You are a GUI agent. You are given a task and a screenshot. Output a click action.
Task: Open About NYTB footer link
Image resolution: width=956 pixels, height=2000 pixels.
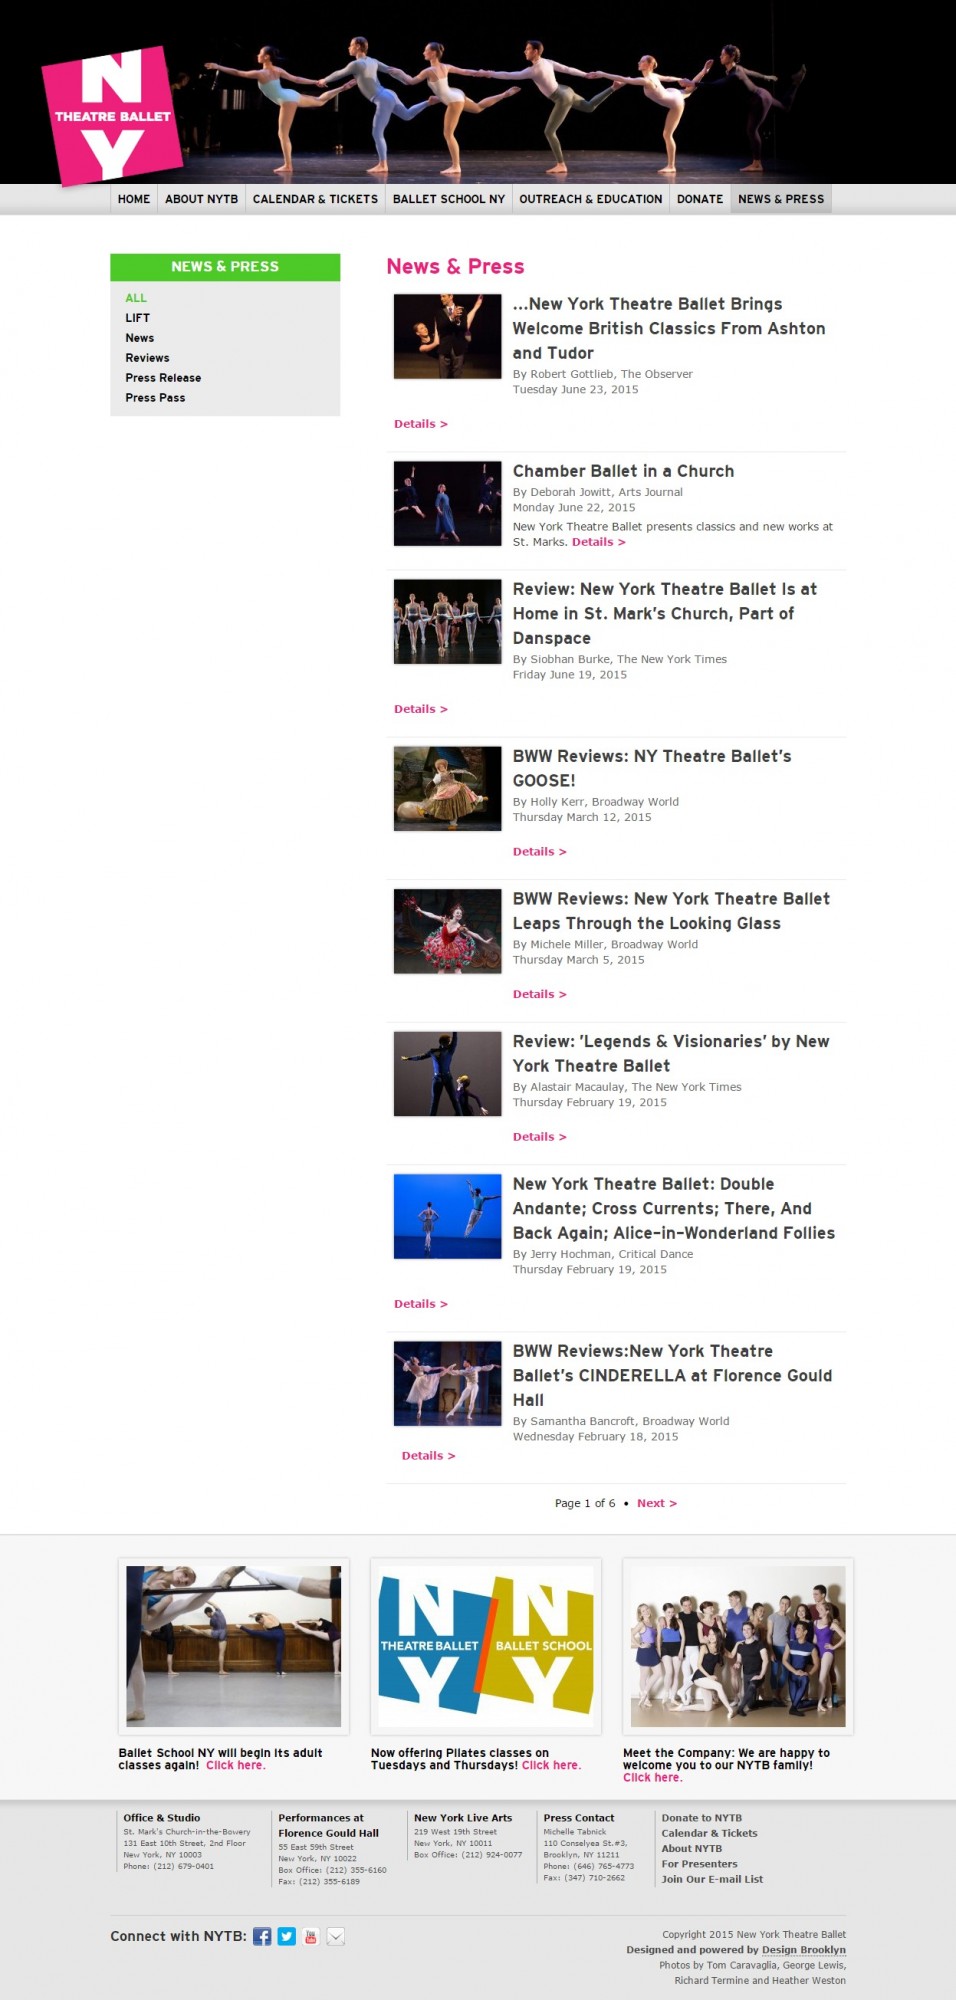(x=691, y=1848)
